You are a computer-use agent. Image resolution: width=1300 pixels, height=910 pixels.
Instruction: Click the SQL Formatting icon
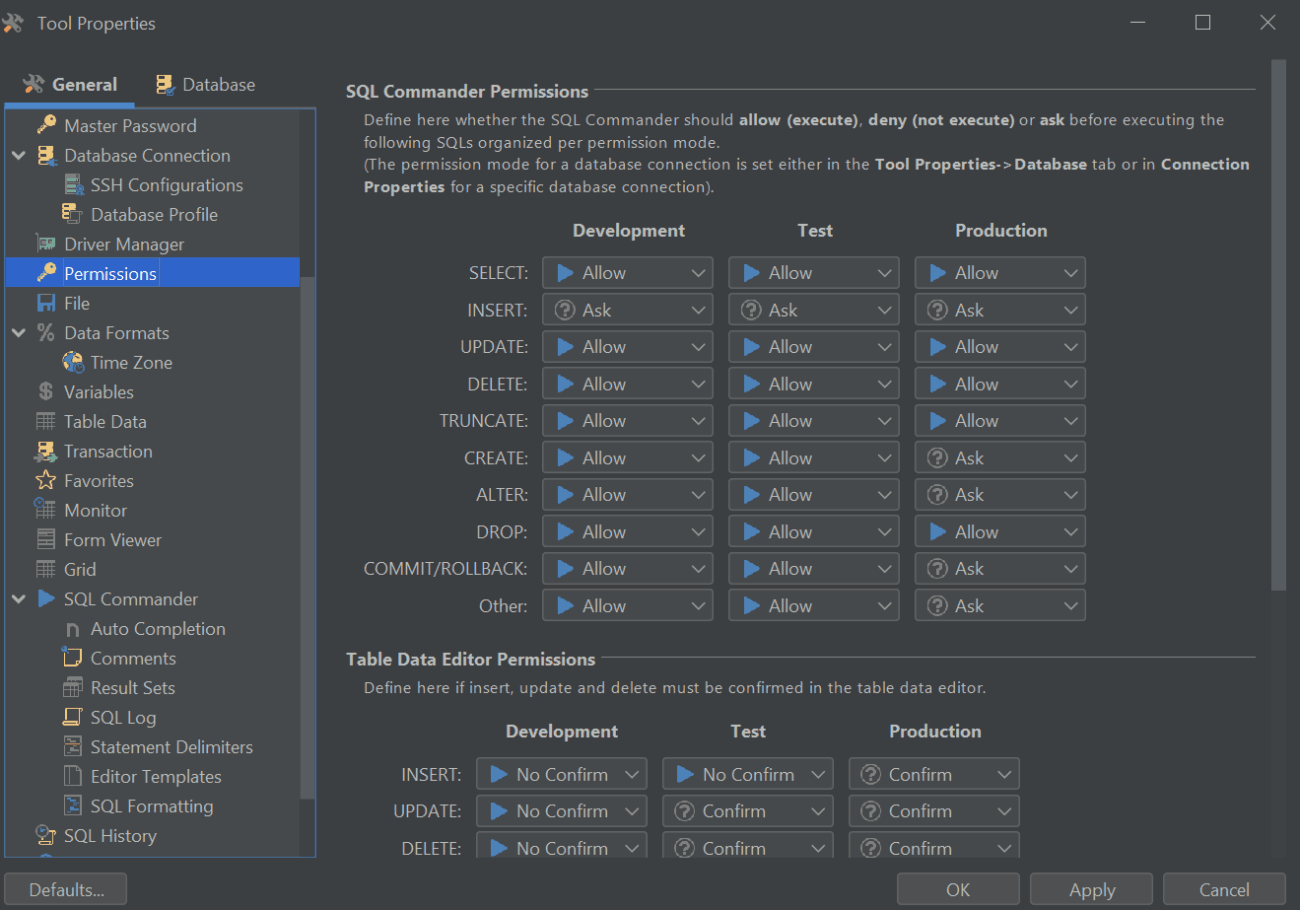click(73, 806)
